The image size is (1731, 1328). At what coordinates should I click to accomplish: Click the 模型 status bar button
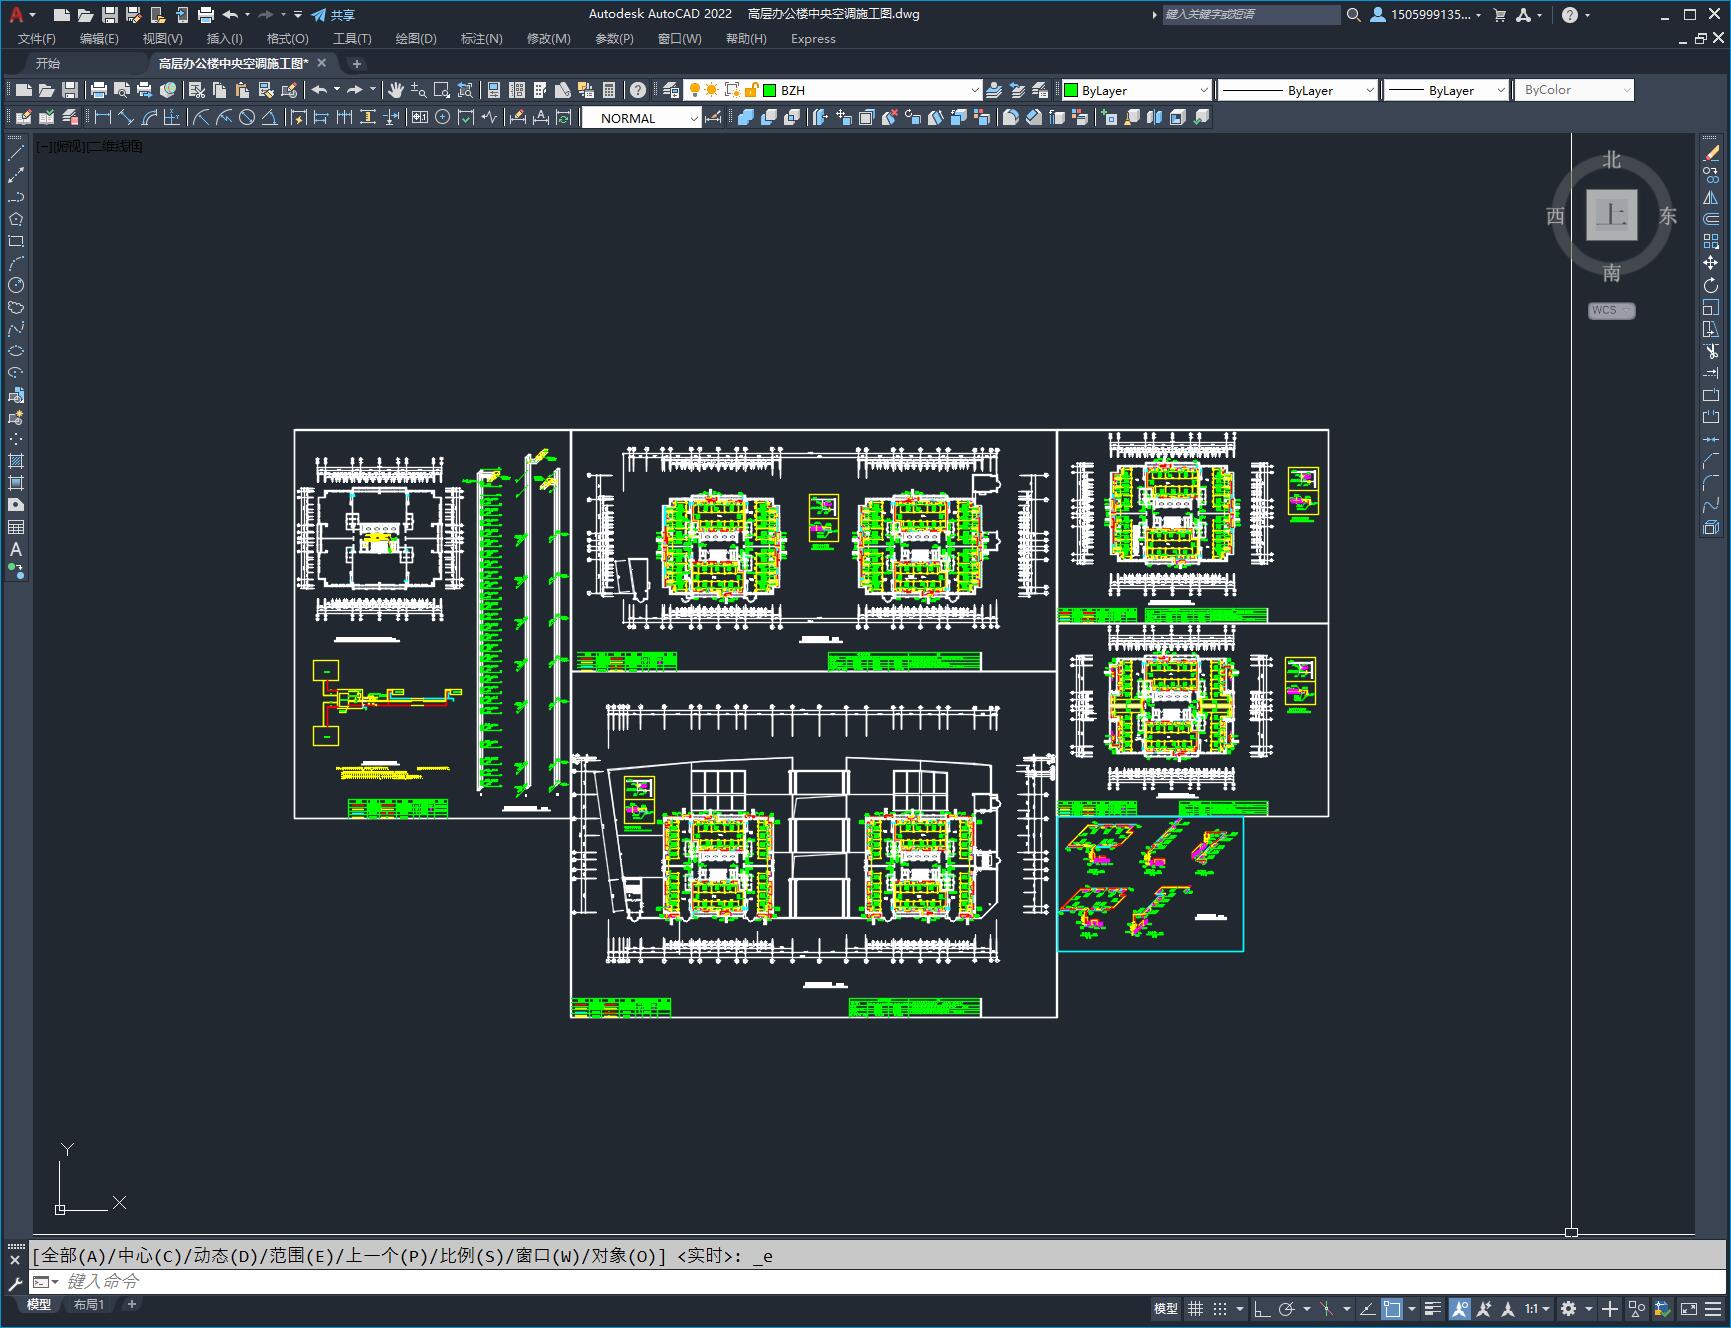pos(1166,1308)
